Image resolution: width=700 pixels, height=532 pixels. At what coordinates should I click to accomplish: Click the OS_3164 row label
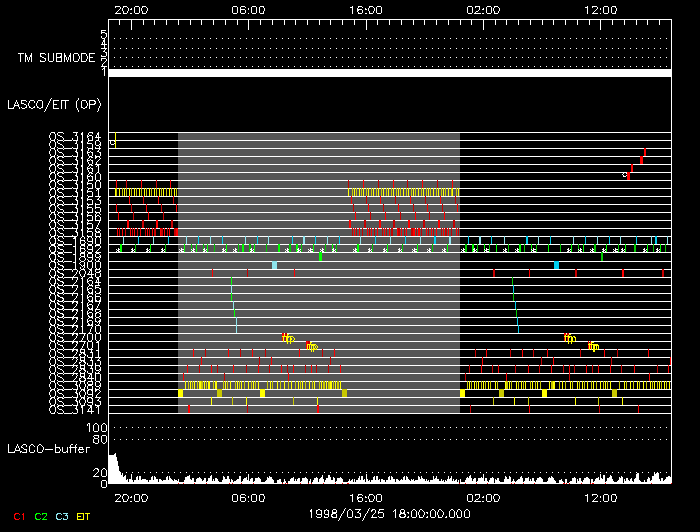(75, 136)
